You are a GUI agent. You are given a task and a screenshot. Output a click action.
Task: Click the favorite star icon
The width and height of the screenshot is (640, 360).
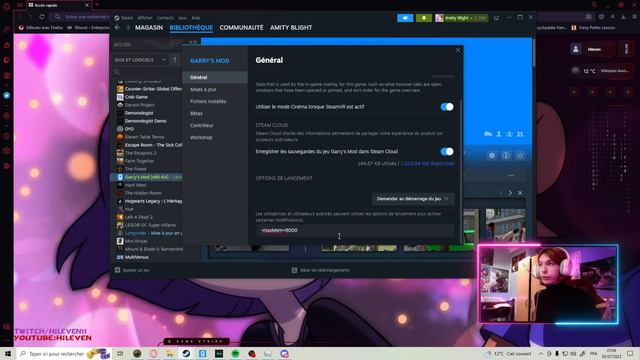pyautogui.click(x=520, y=156)
